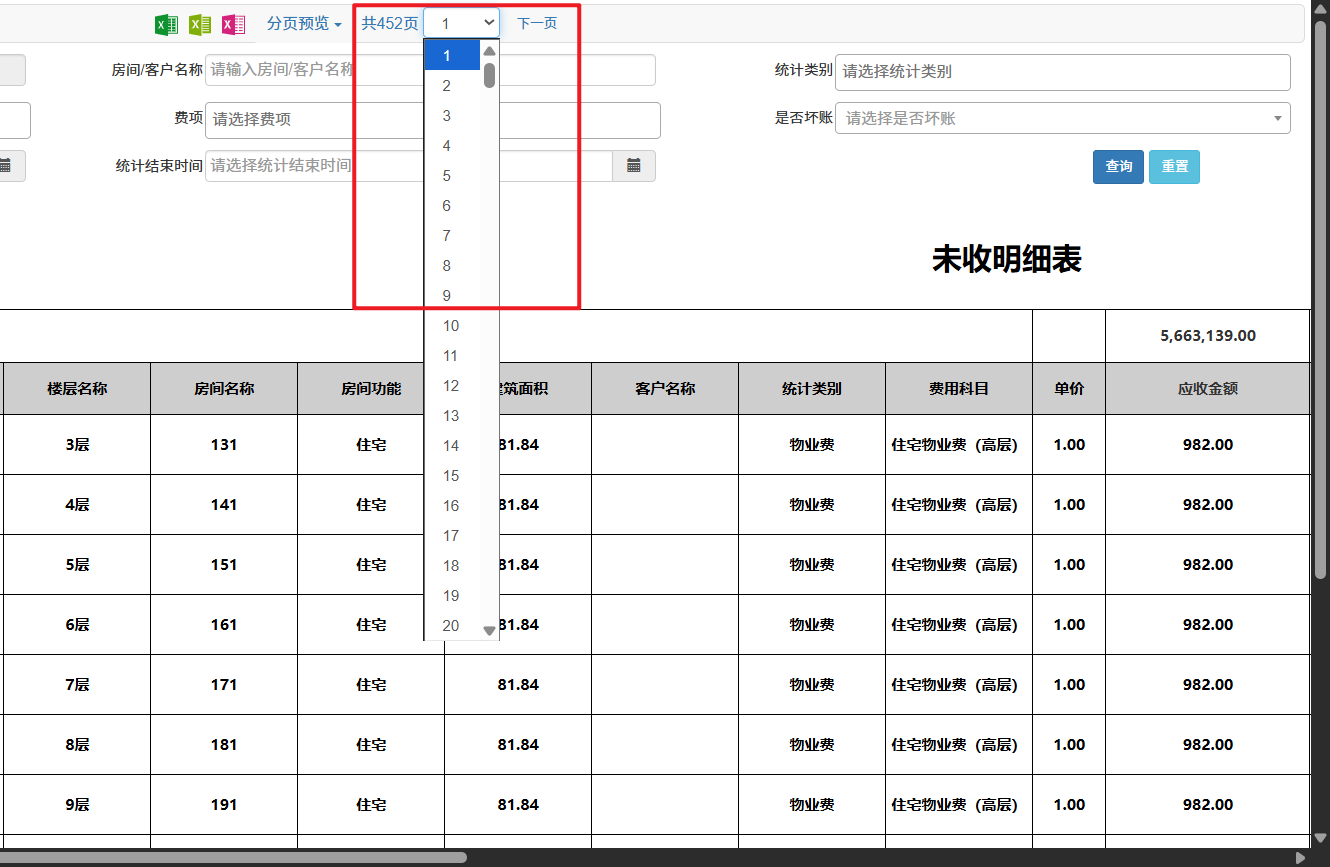
Task: Click 住宅物业费(高层) in room 181 row
Action: pos(959,744)
